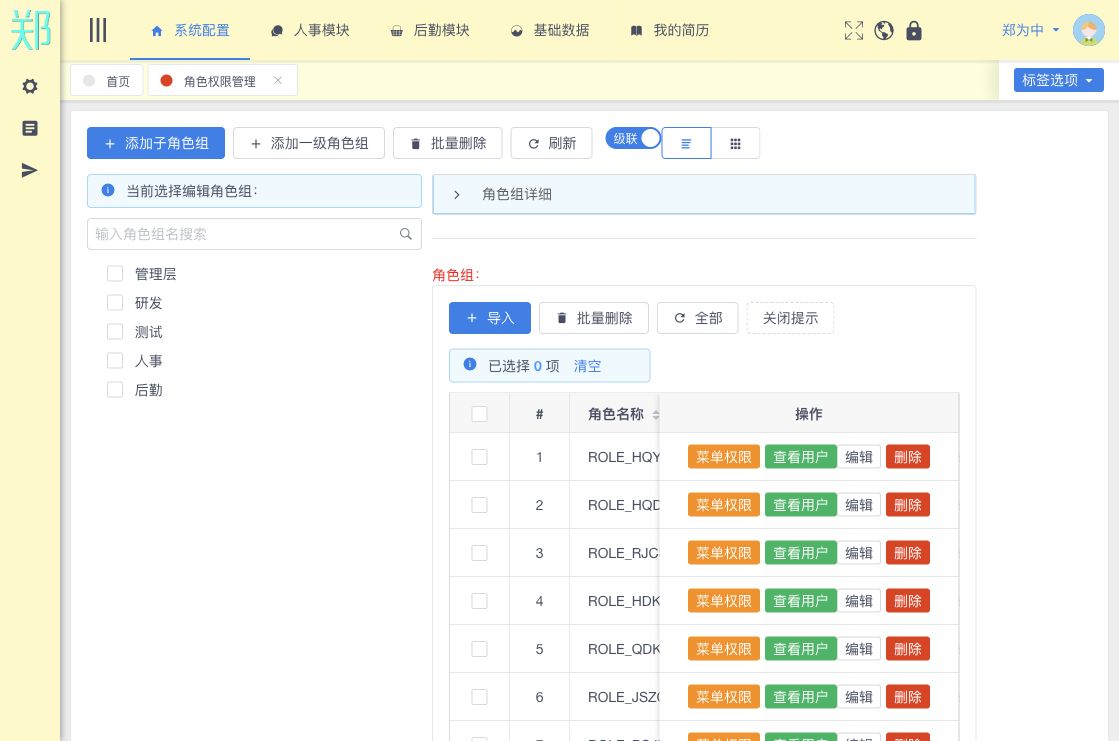This screenshot has width=1119, height=741.
Task: Open the settings gear in the sidebar
Action: [x=29, y=86]
